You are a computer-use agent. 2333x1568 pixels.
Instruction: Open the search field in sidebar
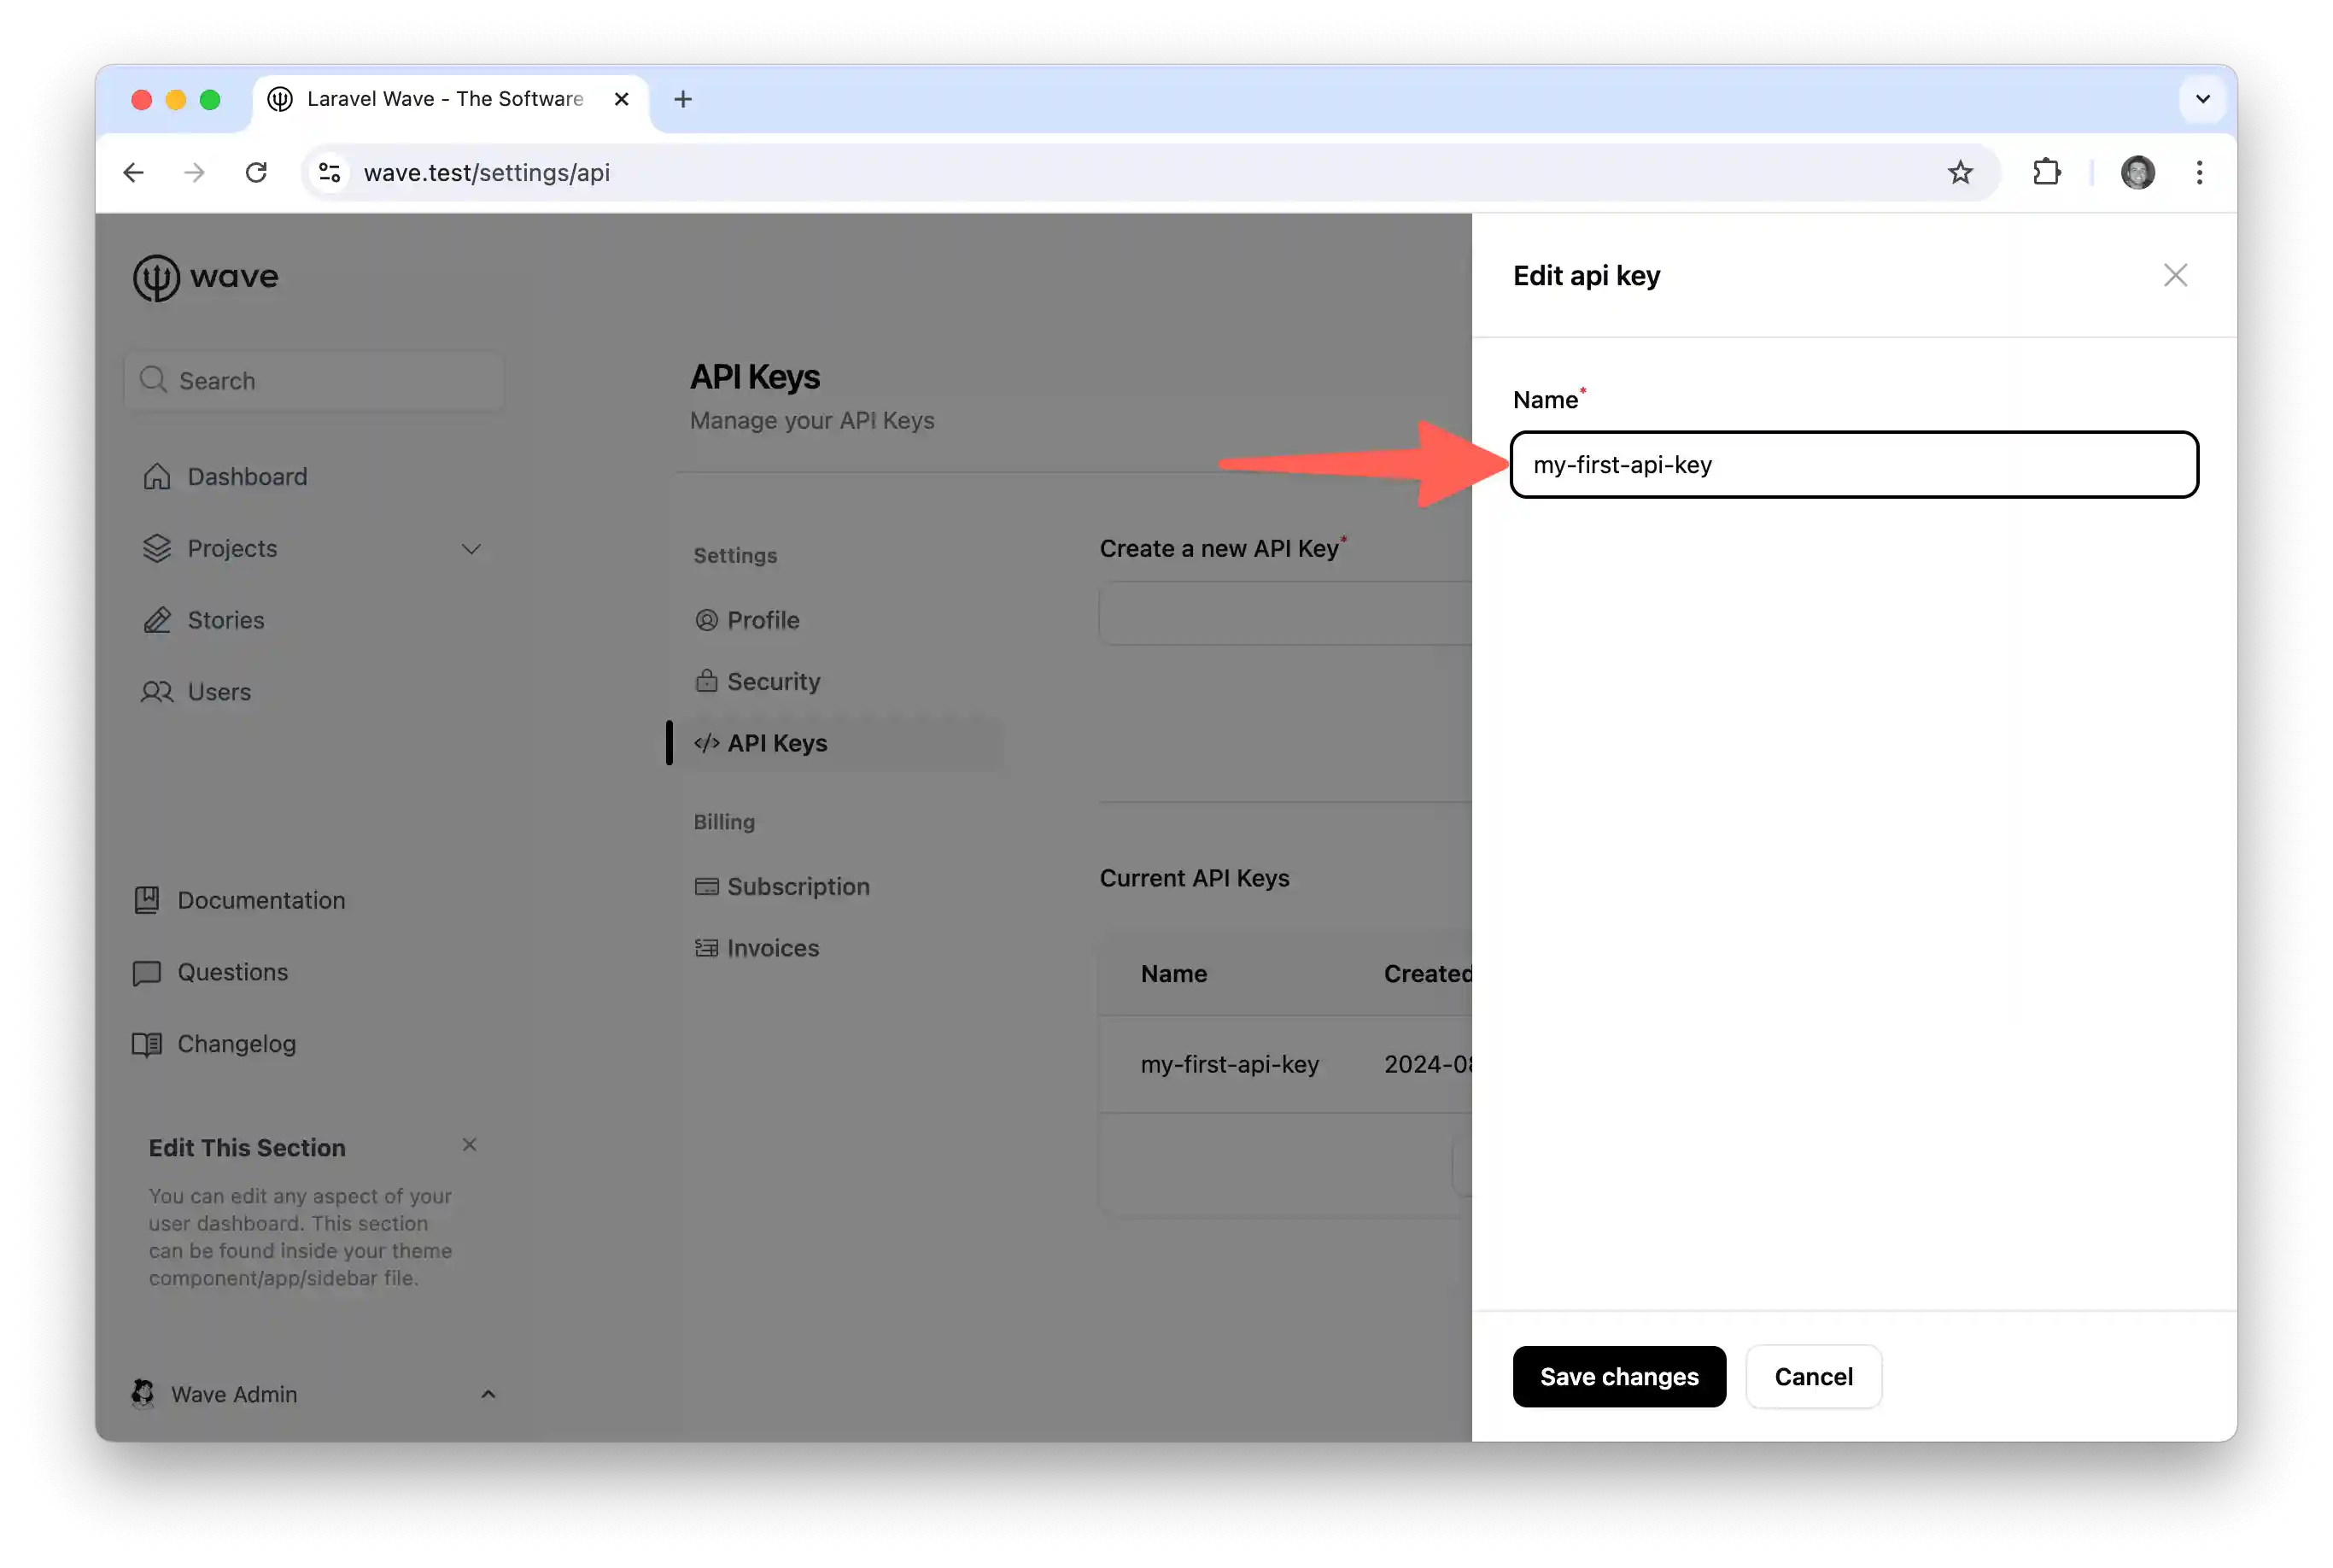(x=313, y=380)
